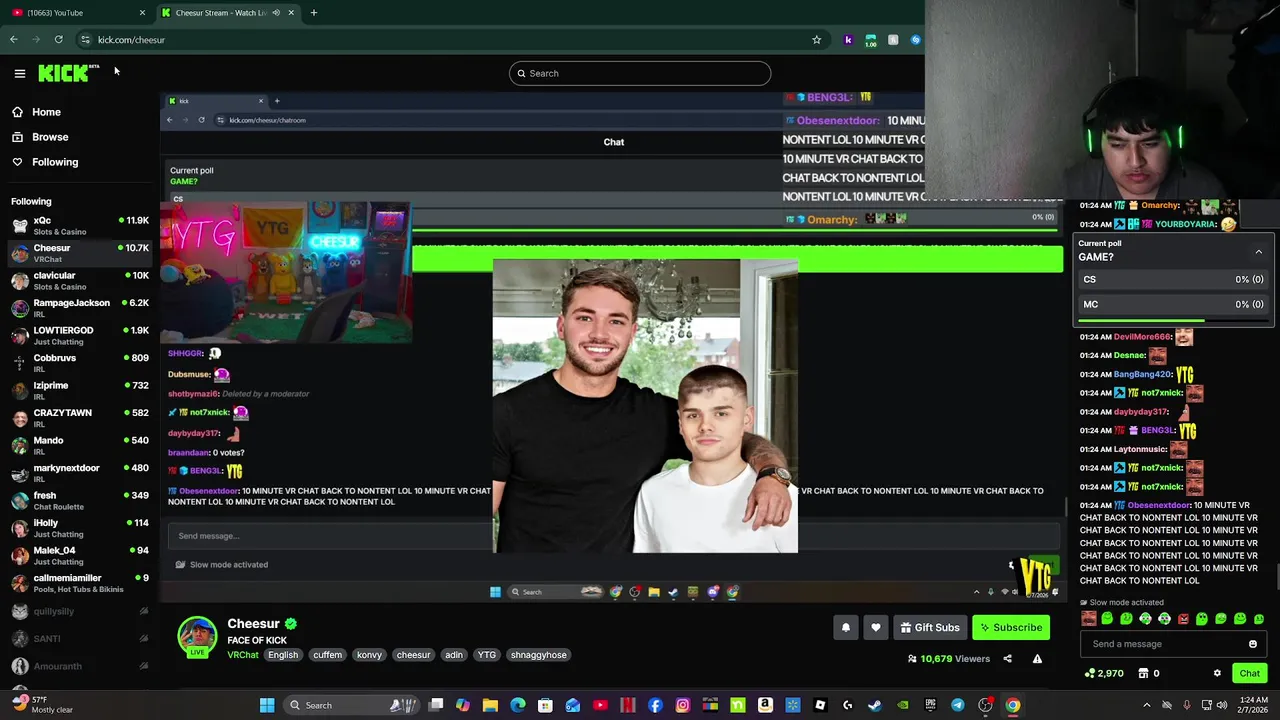Open the chat shop icon
Screen dimensions: 1280x720
1143,673
